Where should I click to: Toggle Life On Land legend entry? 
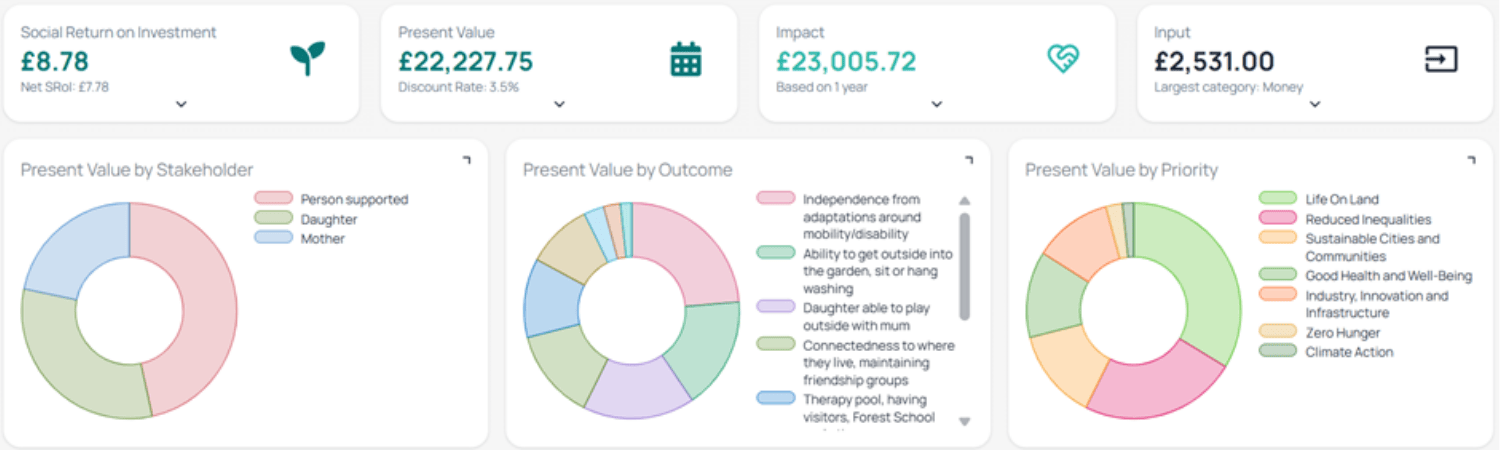(x=1341, y=199)
